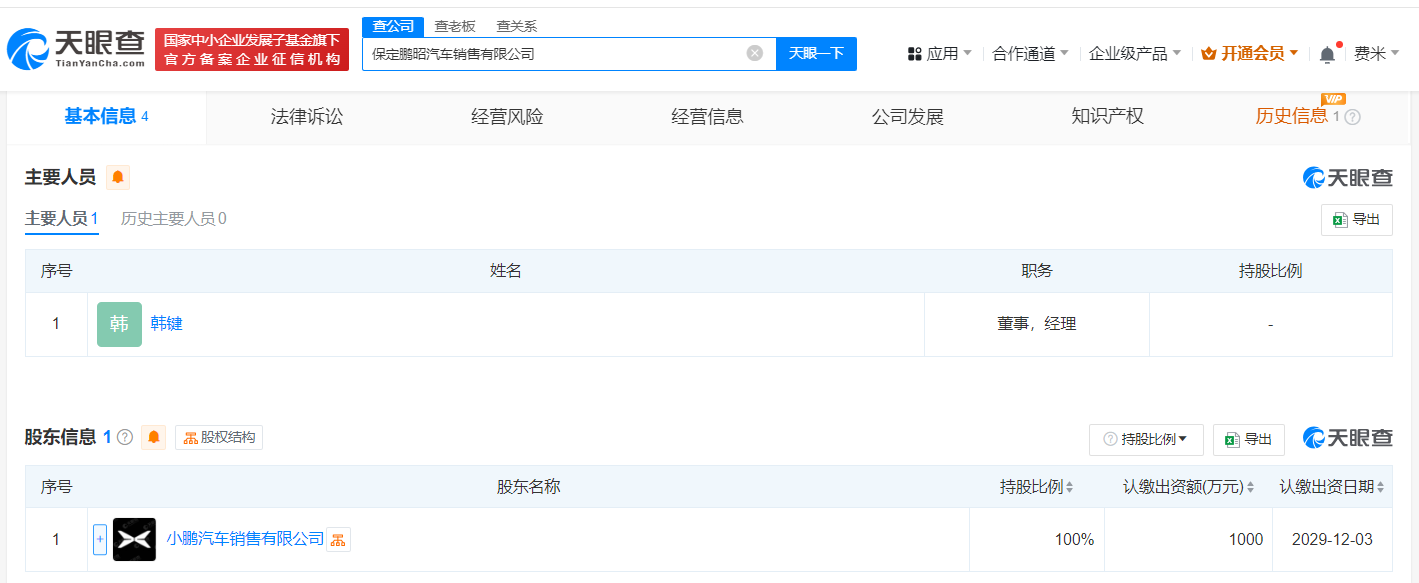Click the 2029-12-03 date cell
Screen dimensions: 1419x583
pos(1332,540)
